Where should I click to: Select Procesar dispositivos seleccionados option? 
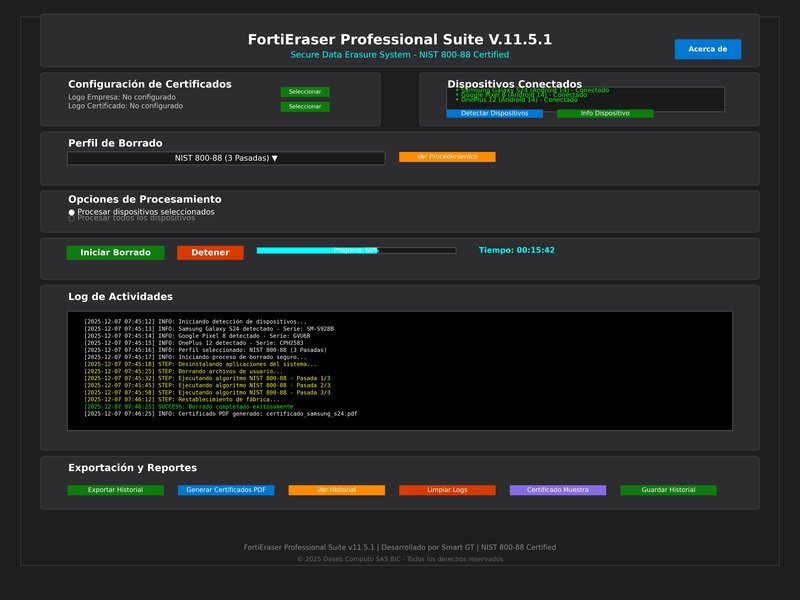click(72, 212)
